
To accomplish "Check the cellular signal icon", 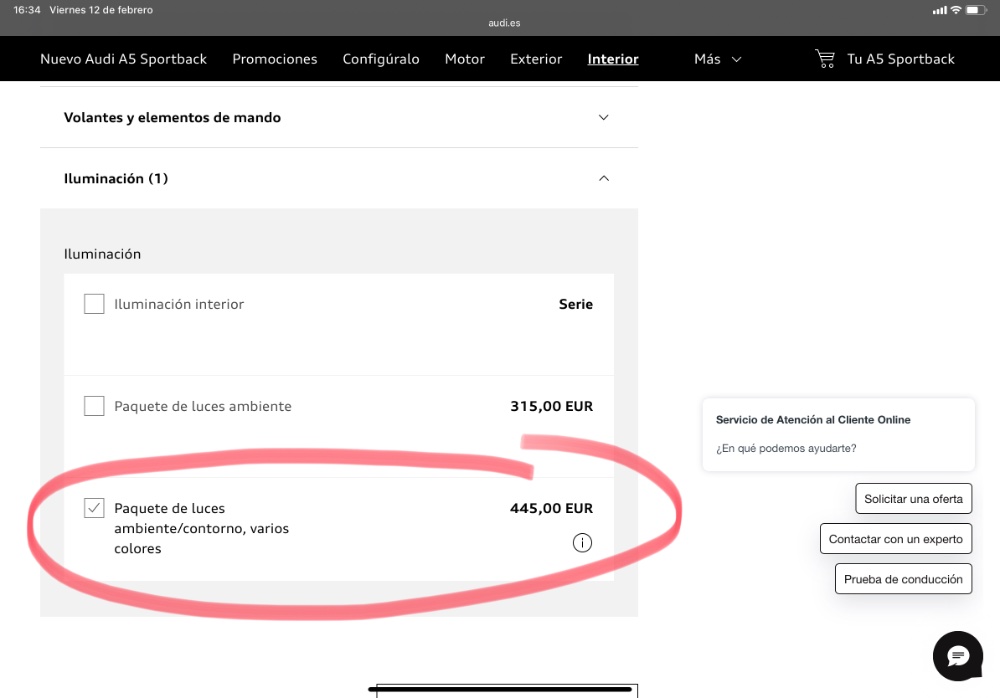I will [939, 10].
